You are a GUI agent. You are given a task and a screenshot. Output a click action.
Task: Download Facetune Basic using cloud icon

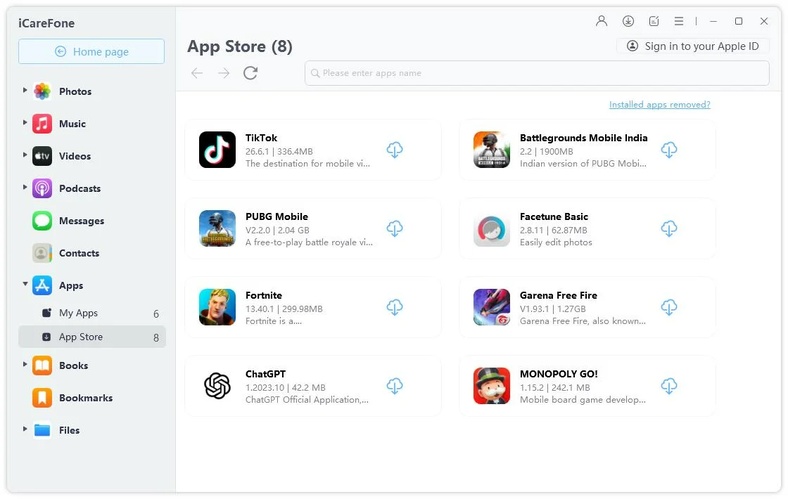pyautogui.click(x=669, y=229)
